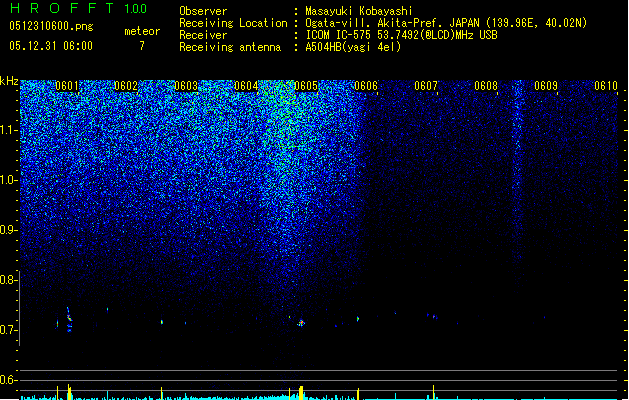The height and width of the screenshot is (400, 629).
Task: Click the 0605 time marker
Action: click(306, 86)
